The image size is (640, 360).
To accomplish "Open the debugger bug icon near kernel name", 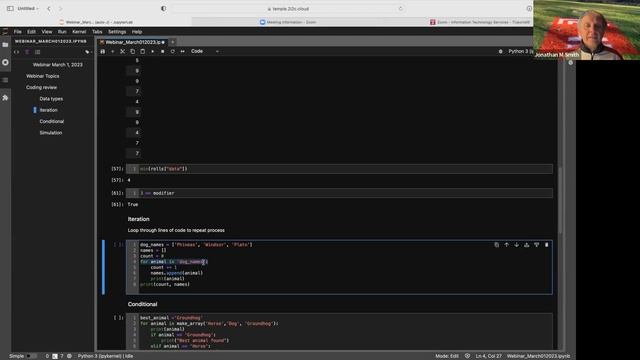I will 500,51.
